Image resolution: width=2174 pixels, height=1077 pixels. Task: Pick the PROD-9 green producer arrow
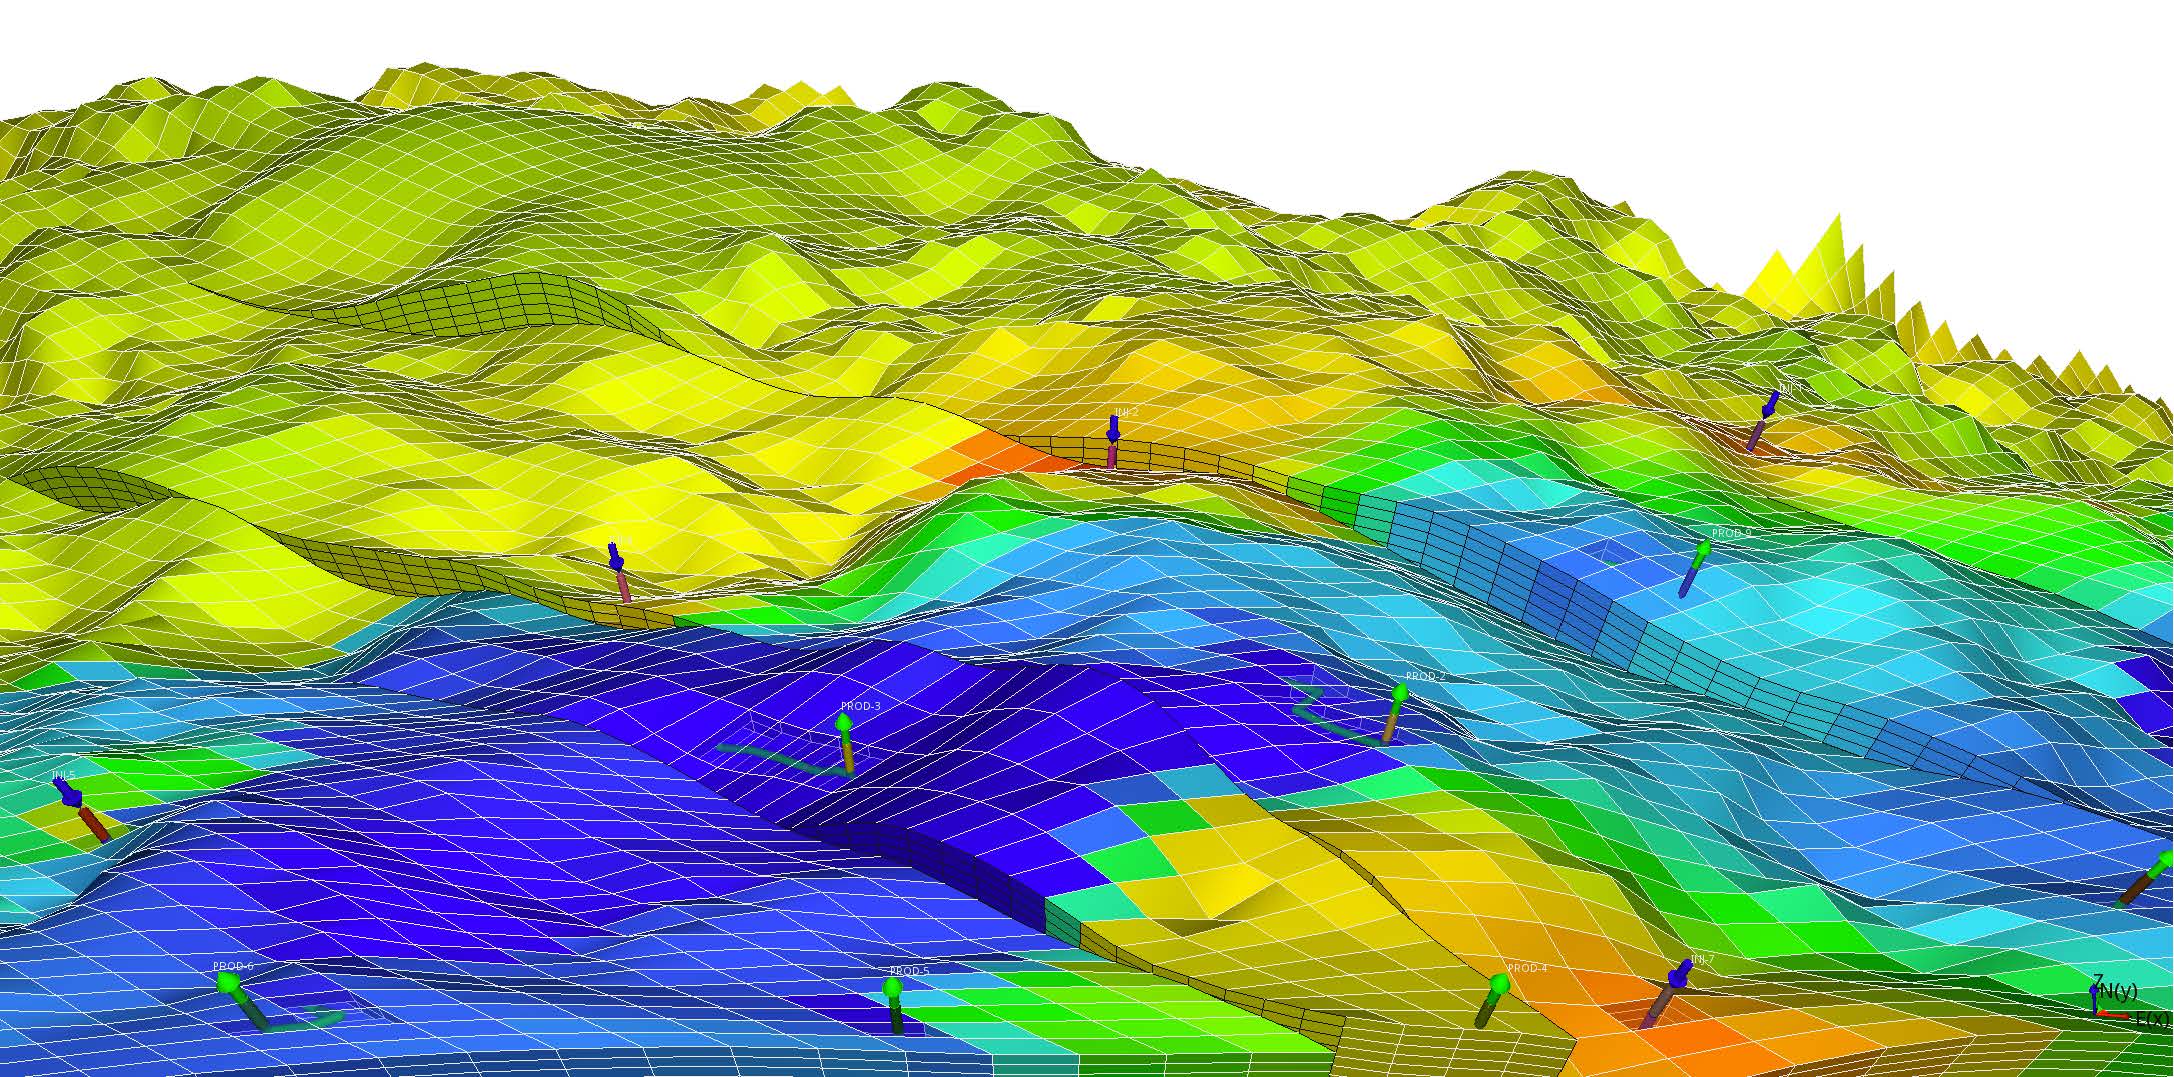point(1701,551)
